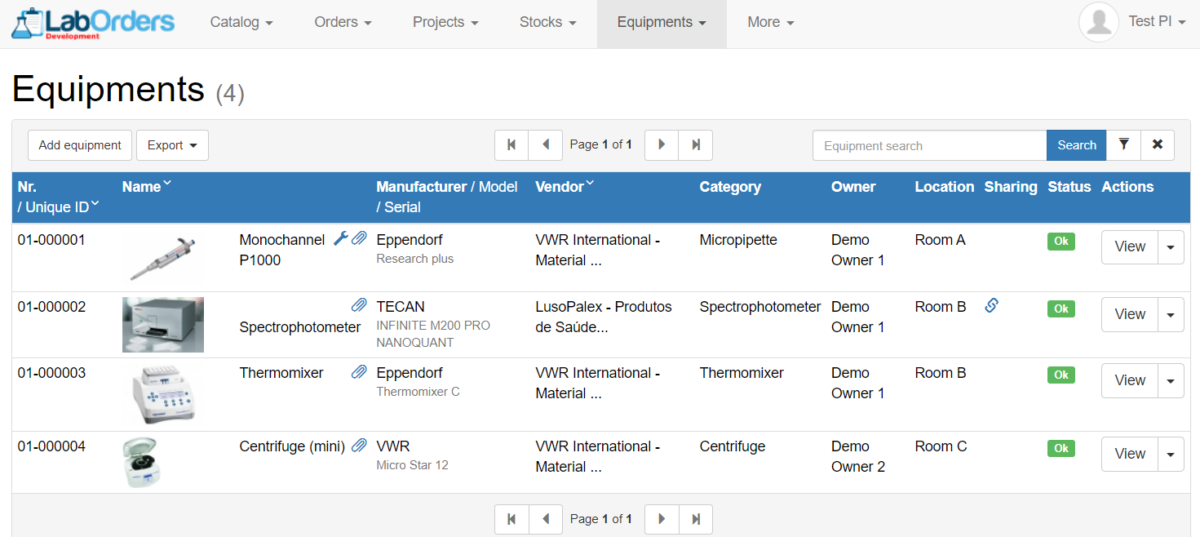Go to last page in top pagination
Viewport: 1200px width, 537px height.
pyautogui.click(x=695, y=145)
